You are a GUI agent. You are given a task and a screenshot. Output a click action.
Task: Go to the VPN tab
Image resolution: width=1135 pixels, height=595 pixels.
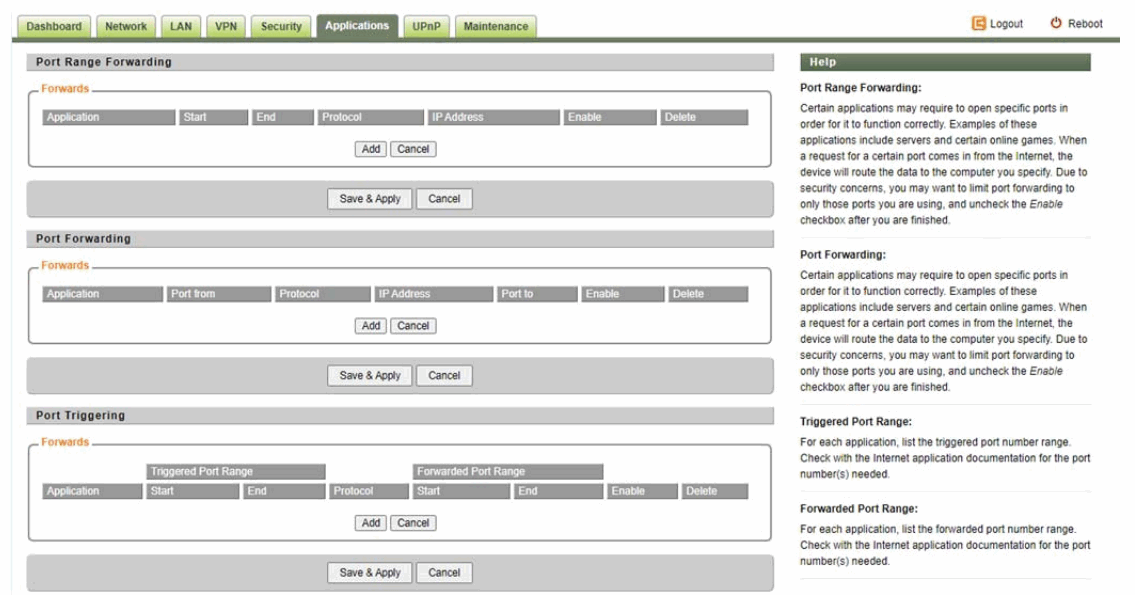click(226, 26)
